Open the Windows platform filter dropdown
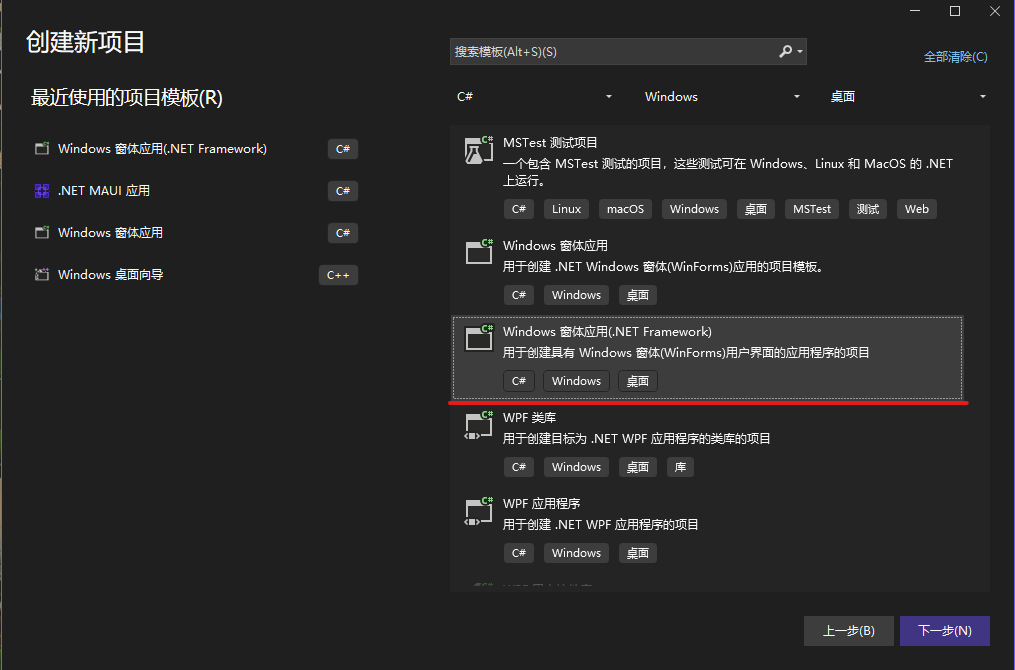1015x670 pixels. (722, 96)
